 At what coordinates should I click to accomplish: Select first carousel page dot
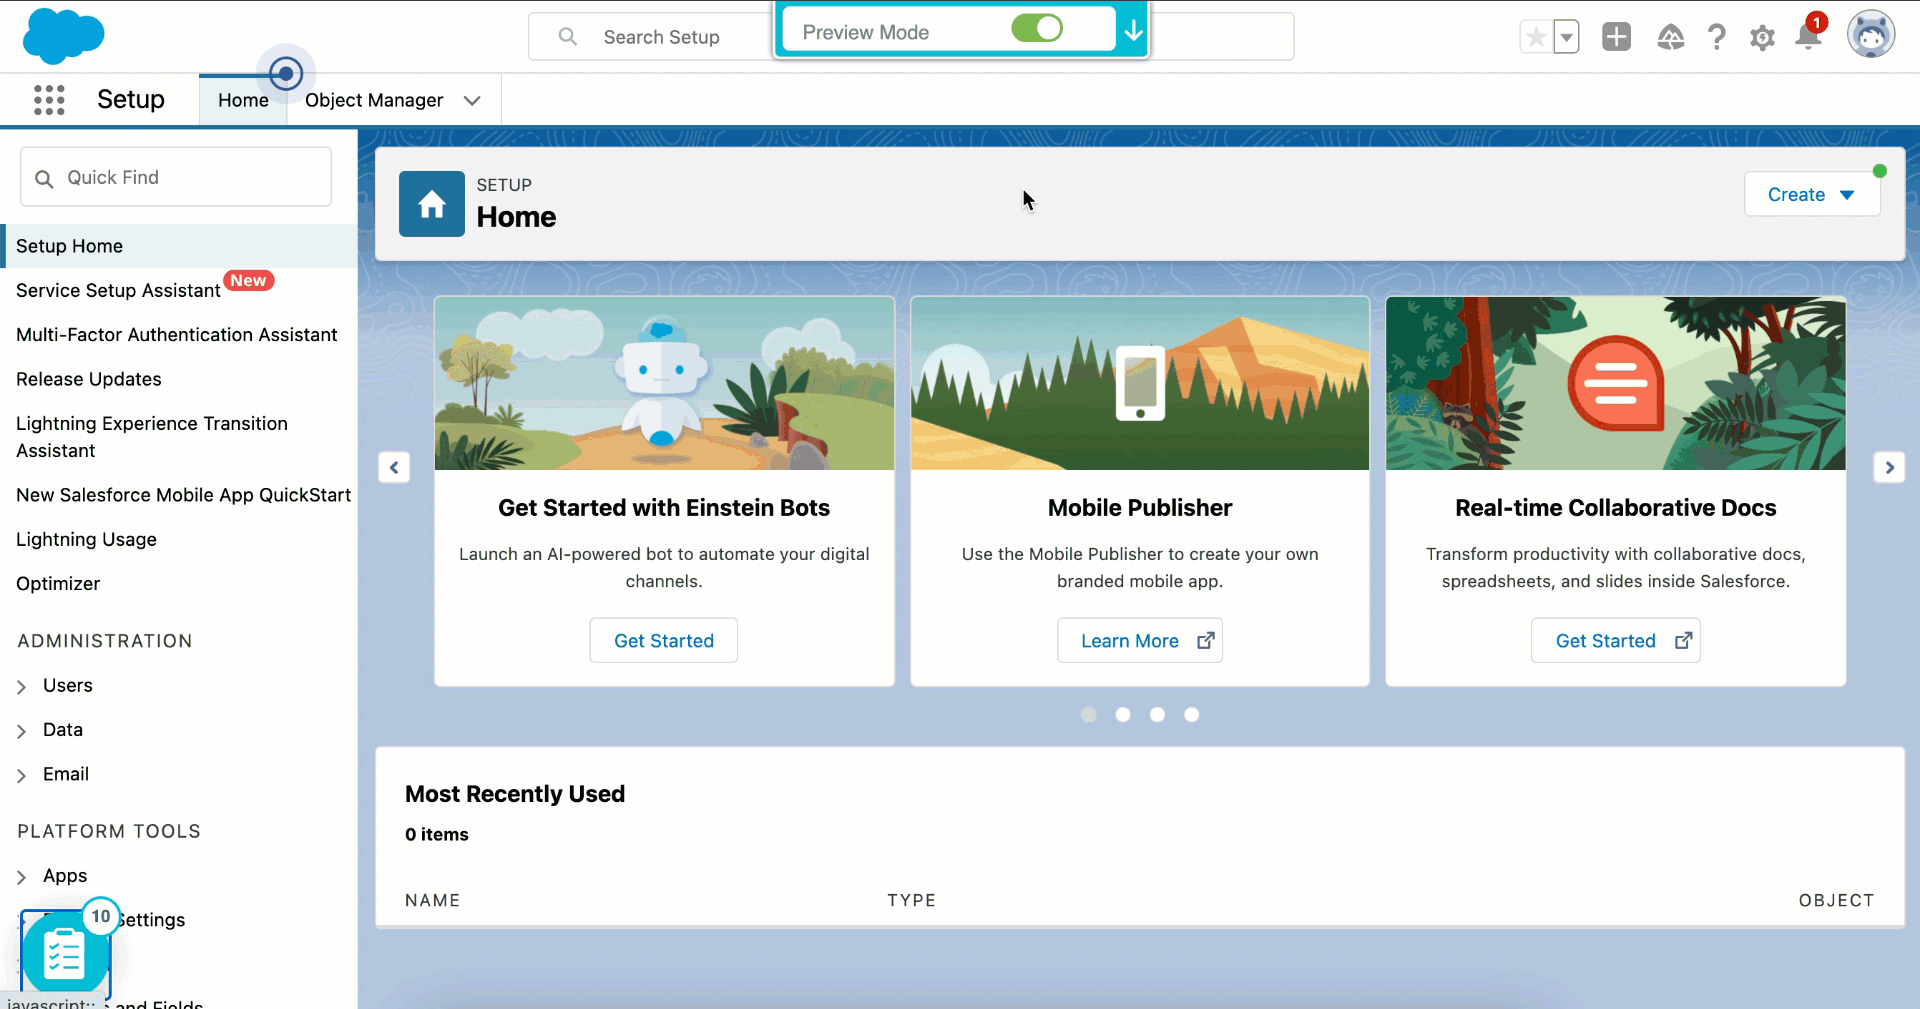[1089, 714]
